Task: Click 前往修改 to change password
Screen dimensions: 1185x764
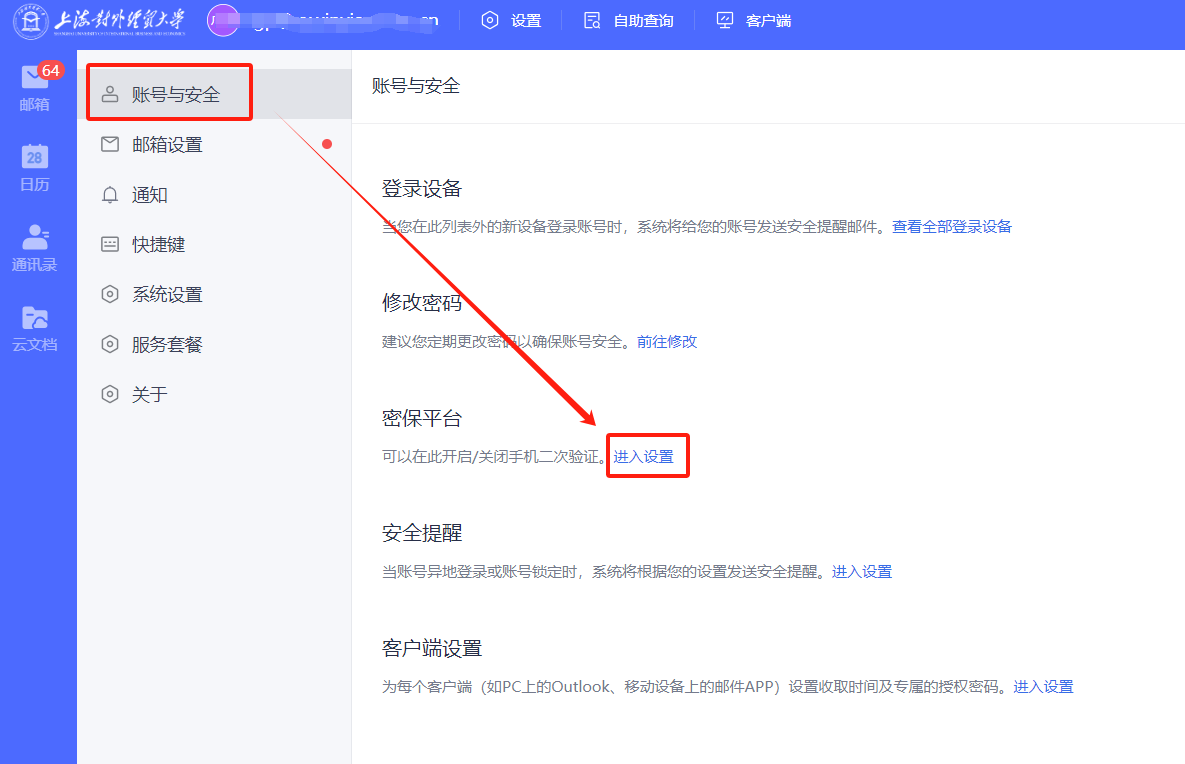Action: 667,342
